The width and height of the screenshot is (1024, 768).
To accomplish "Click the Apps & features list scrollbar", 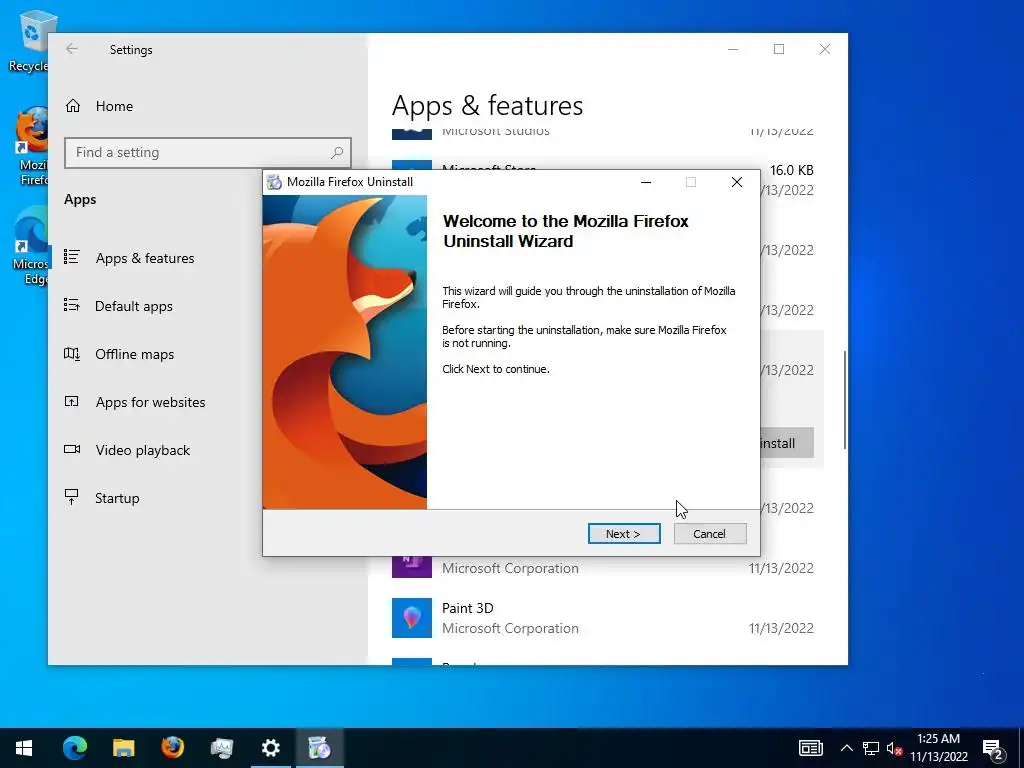I will point(844,400).
